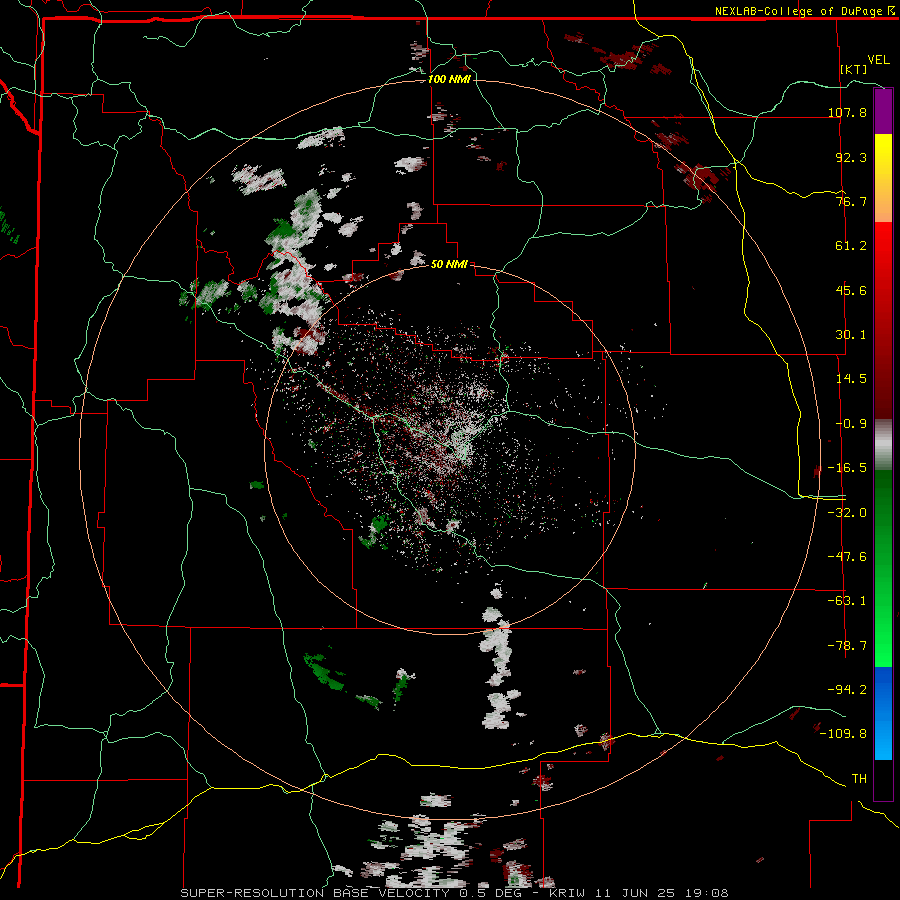Click the blue segment of velocity color bar
The width and height of the screenshot is (900, 900).
coord(883,713)
